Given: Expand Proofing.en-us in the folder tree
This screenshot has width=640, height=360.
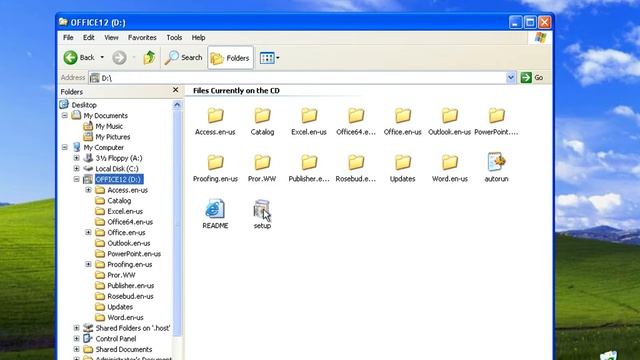Looking at the screenshot, I should [89, 264].
